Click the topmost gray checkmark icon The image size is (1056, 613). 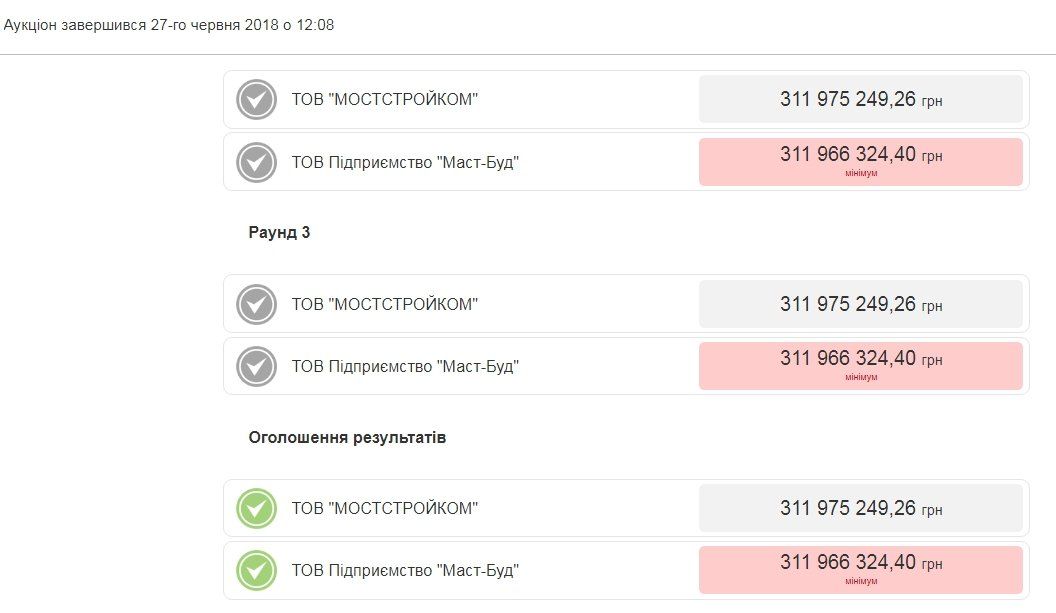tap(257, 98)
